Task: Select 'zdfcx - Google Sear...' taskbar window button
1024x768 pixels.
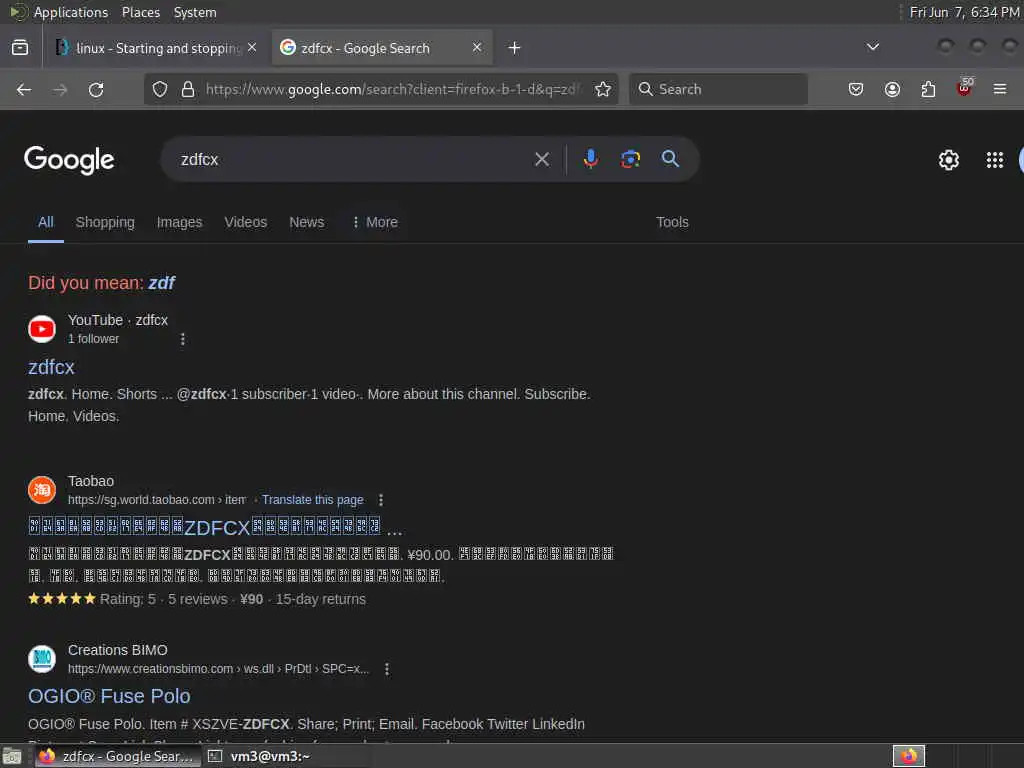Action: (118, 756)
